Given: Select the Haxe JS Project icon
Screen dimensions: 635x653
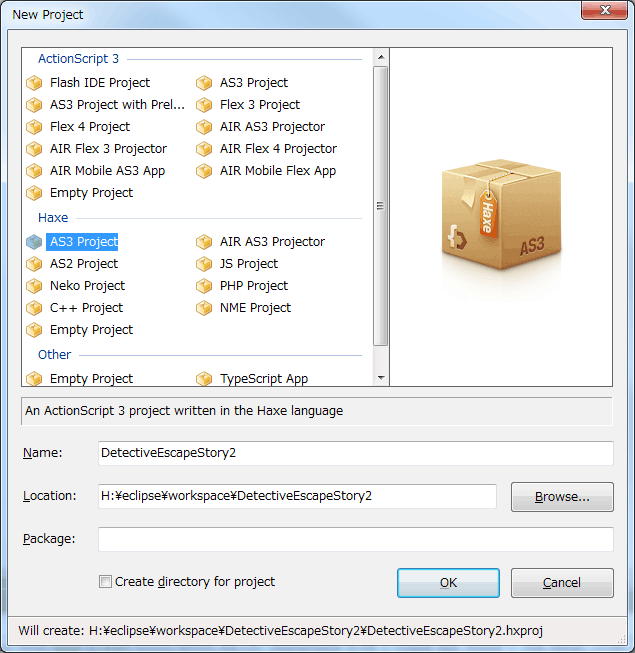Looking at the screenshot, I should coord(205,264).
